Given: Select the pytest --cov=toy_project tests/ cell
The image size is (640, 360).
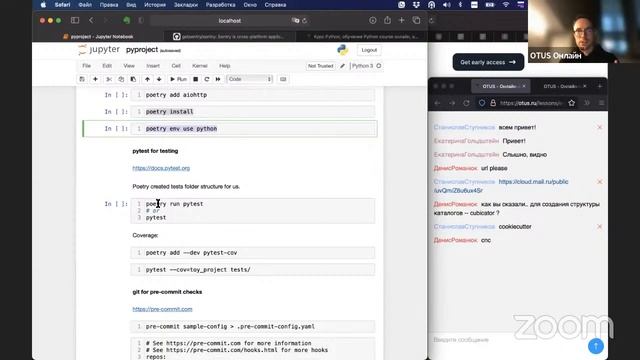Looking at the screenshot, I should pyautogui.click(x=253, y=270).
